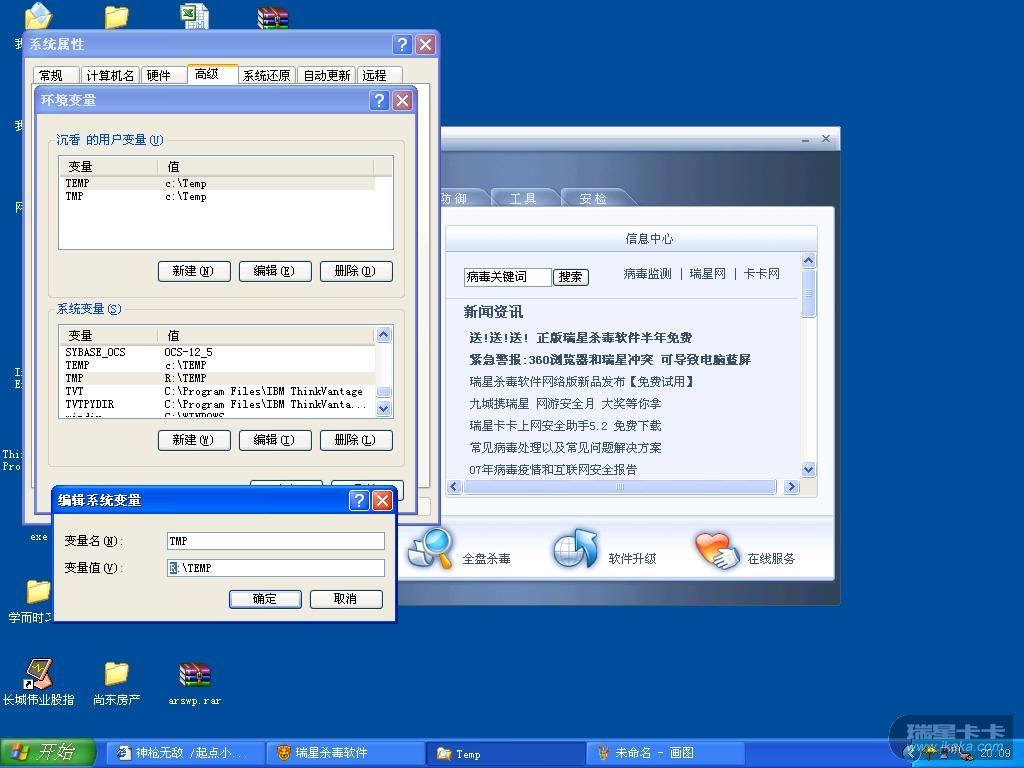The width and height of the screenshot is (1024, 768).
Task: Click system variables list scroll up arrow
Action: click(x=384, y=335)
